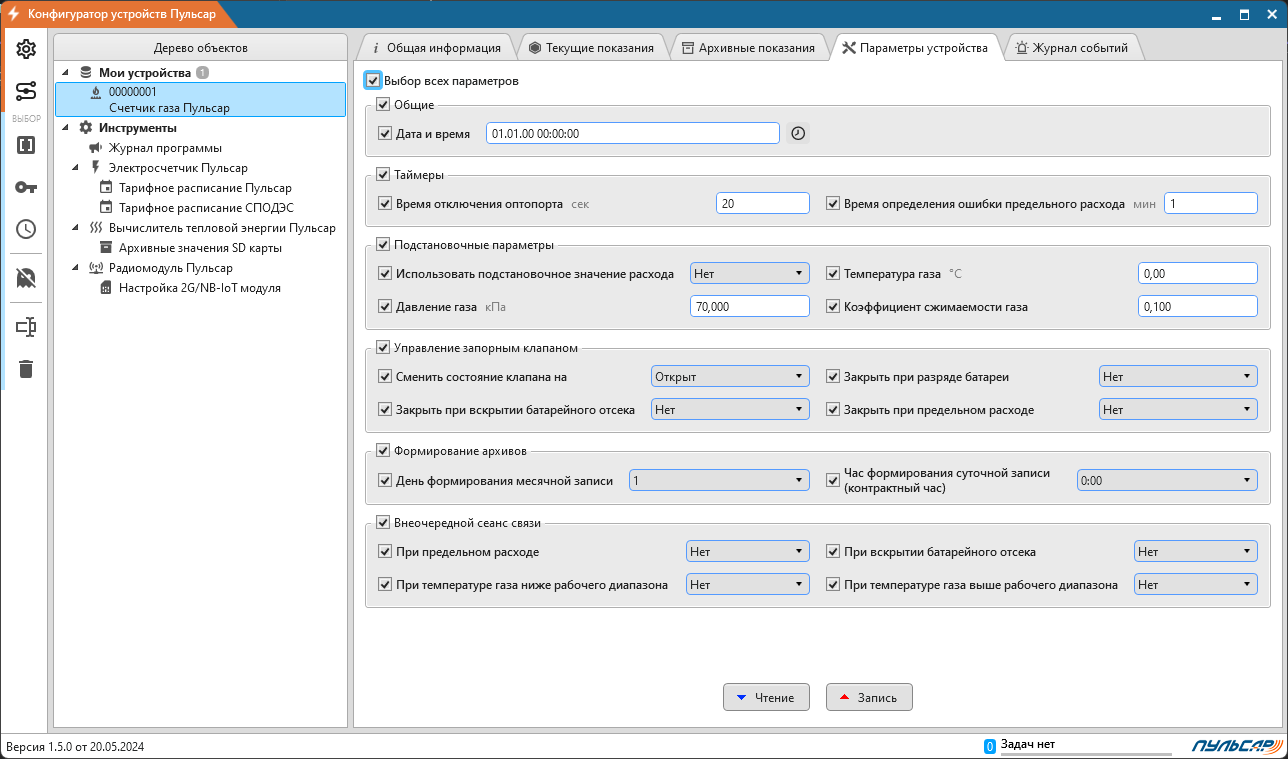Toggle Выбор всех параметров checkbox
Screen dimensions: 1288x759
point(373,81)
